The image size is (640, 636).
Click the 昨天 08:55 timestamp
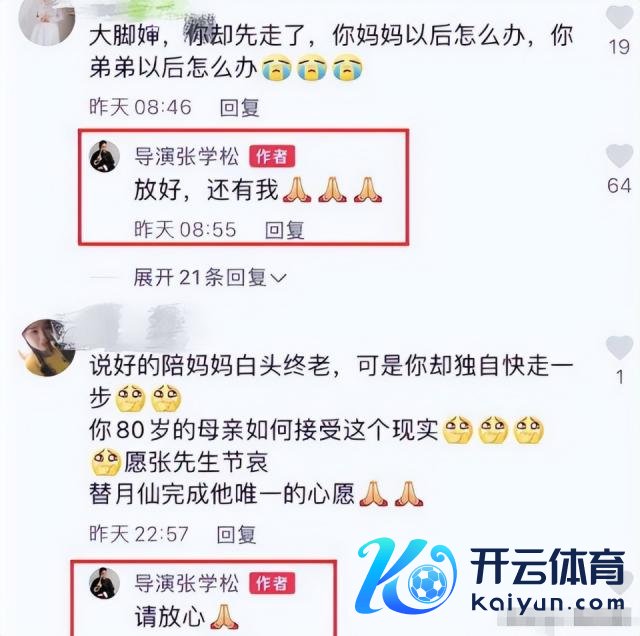(x=185, y=230)
